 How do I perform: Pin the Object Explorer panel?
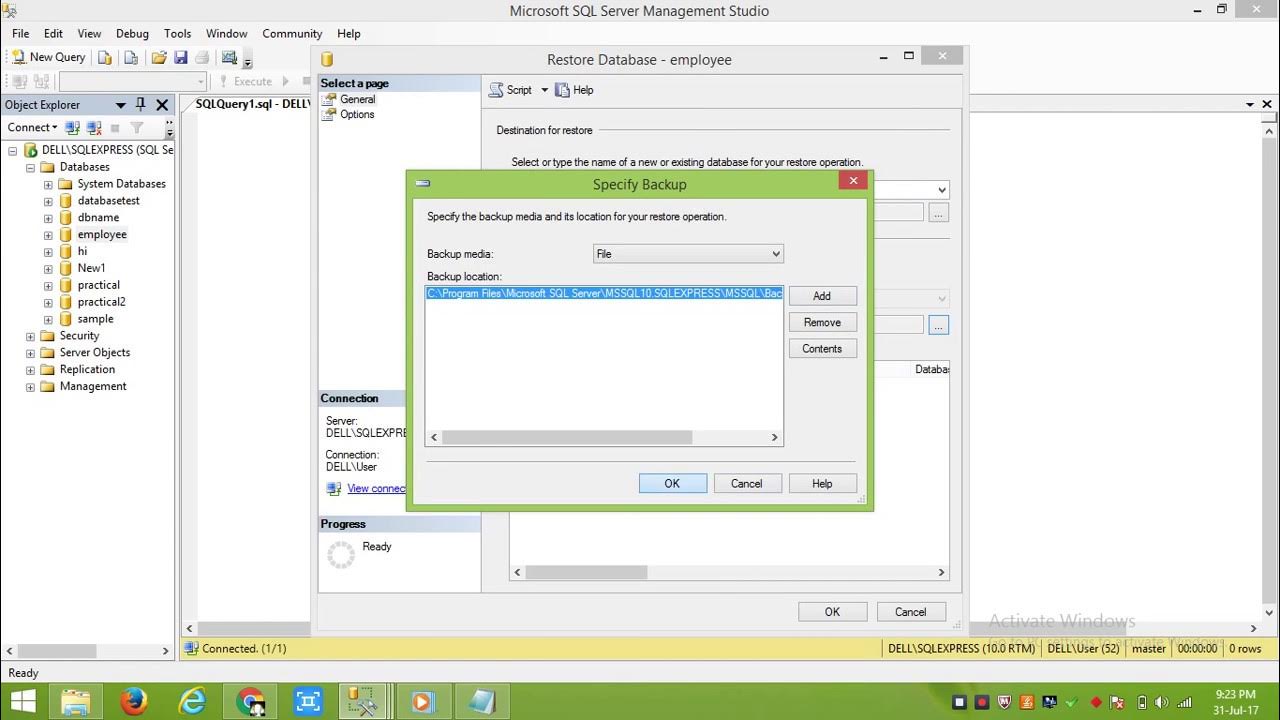tap(140, 105)
